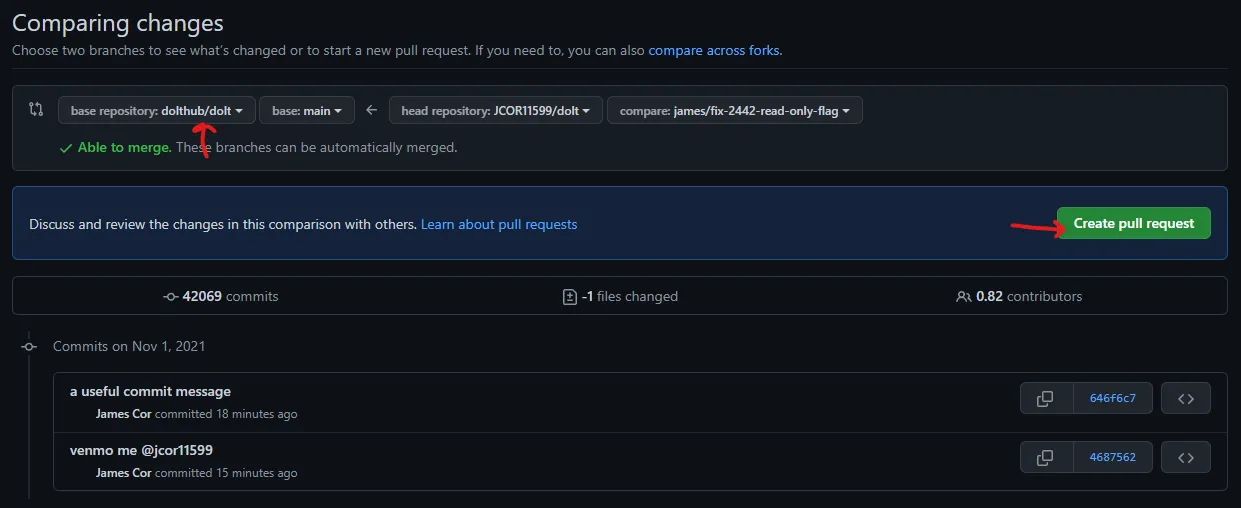Open 'venmo me @jcor11599' commit
This screenshot has height=508, width=1241.
coord(141,450)
